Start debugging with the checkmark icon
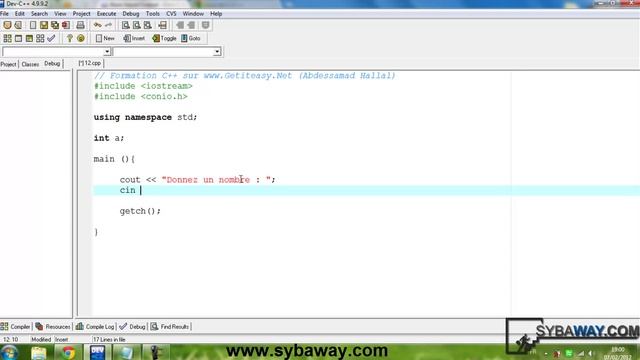 tap(51, 38)
